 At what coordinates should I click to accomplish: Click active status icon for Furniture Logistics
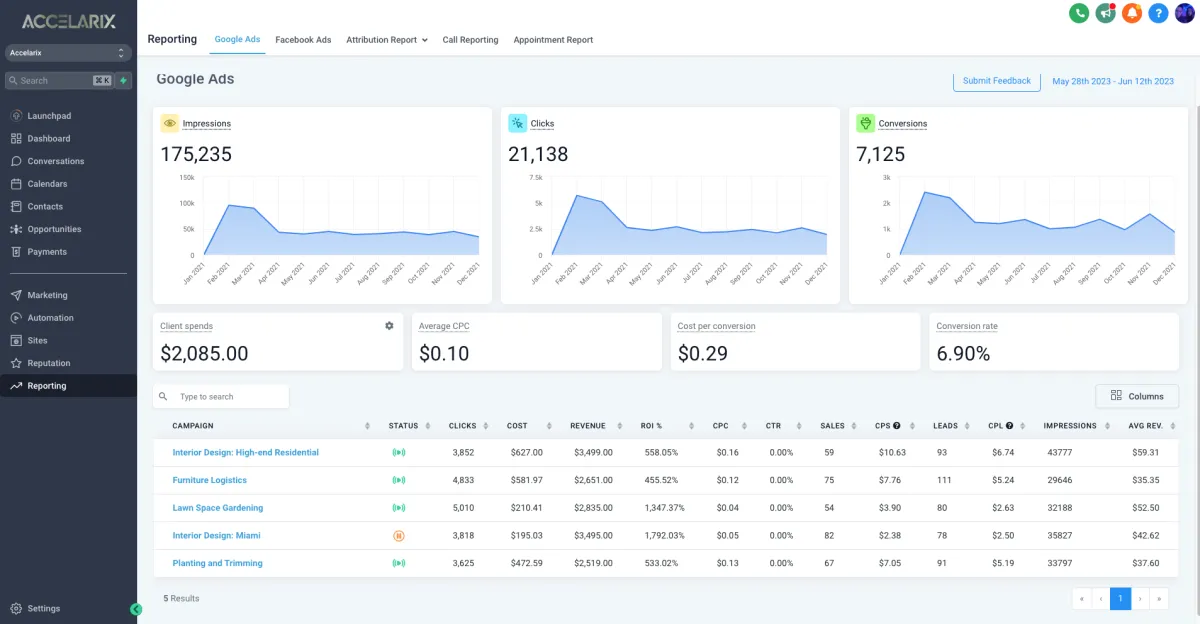tap(399, 480)
